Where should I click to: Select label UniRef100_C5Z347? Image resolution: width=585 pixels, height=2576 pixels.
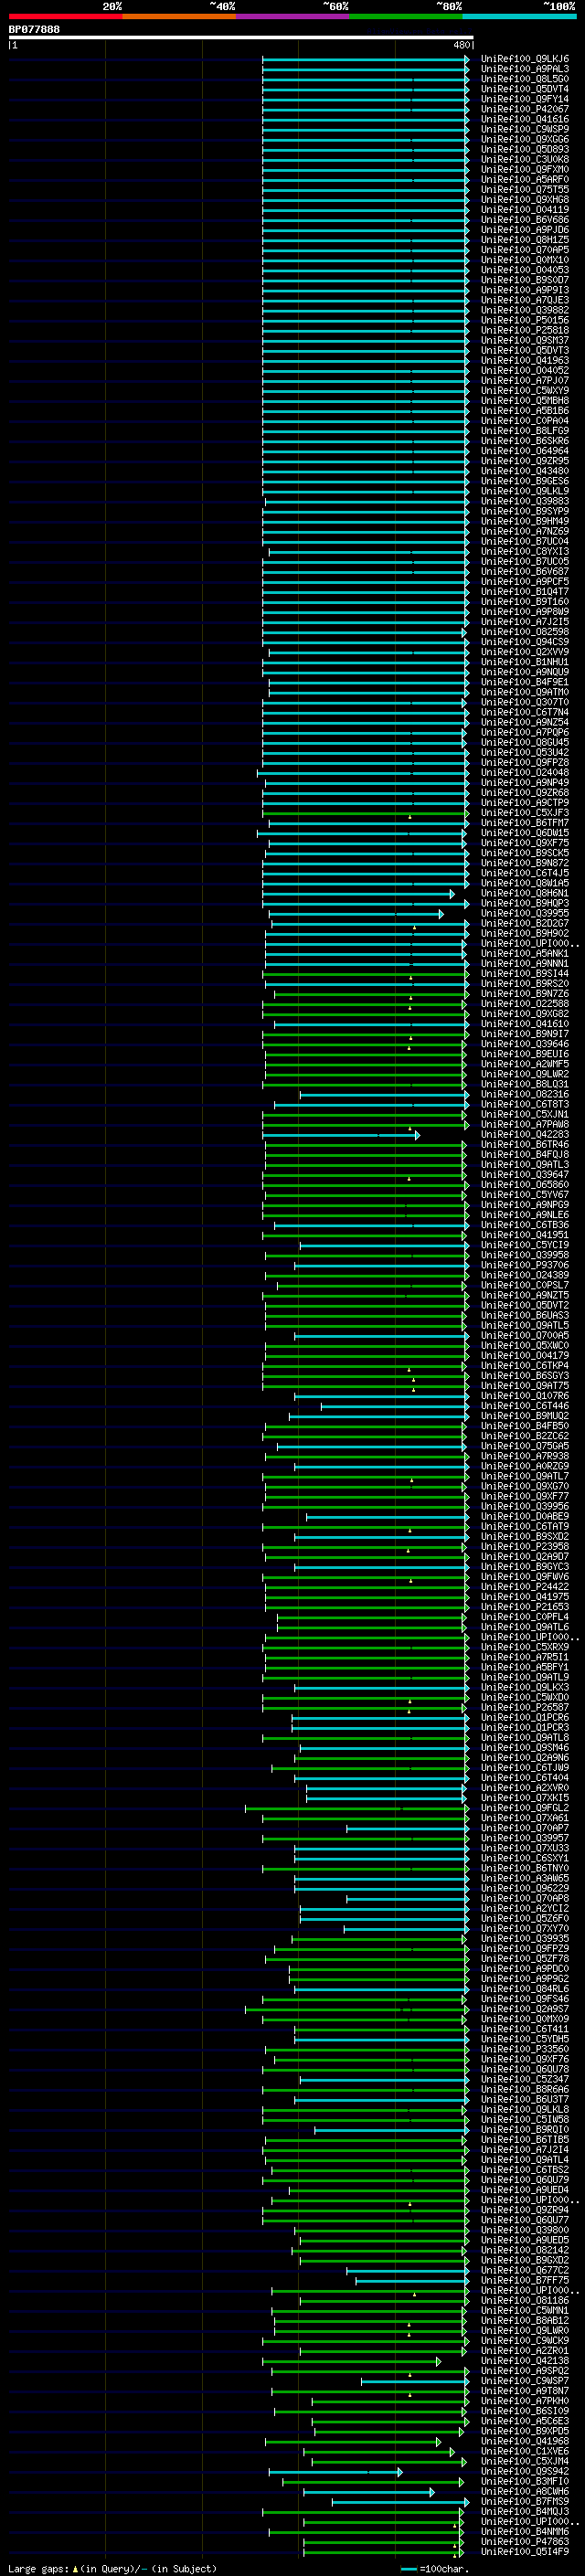(525, 2079)
